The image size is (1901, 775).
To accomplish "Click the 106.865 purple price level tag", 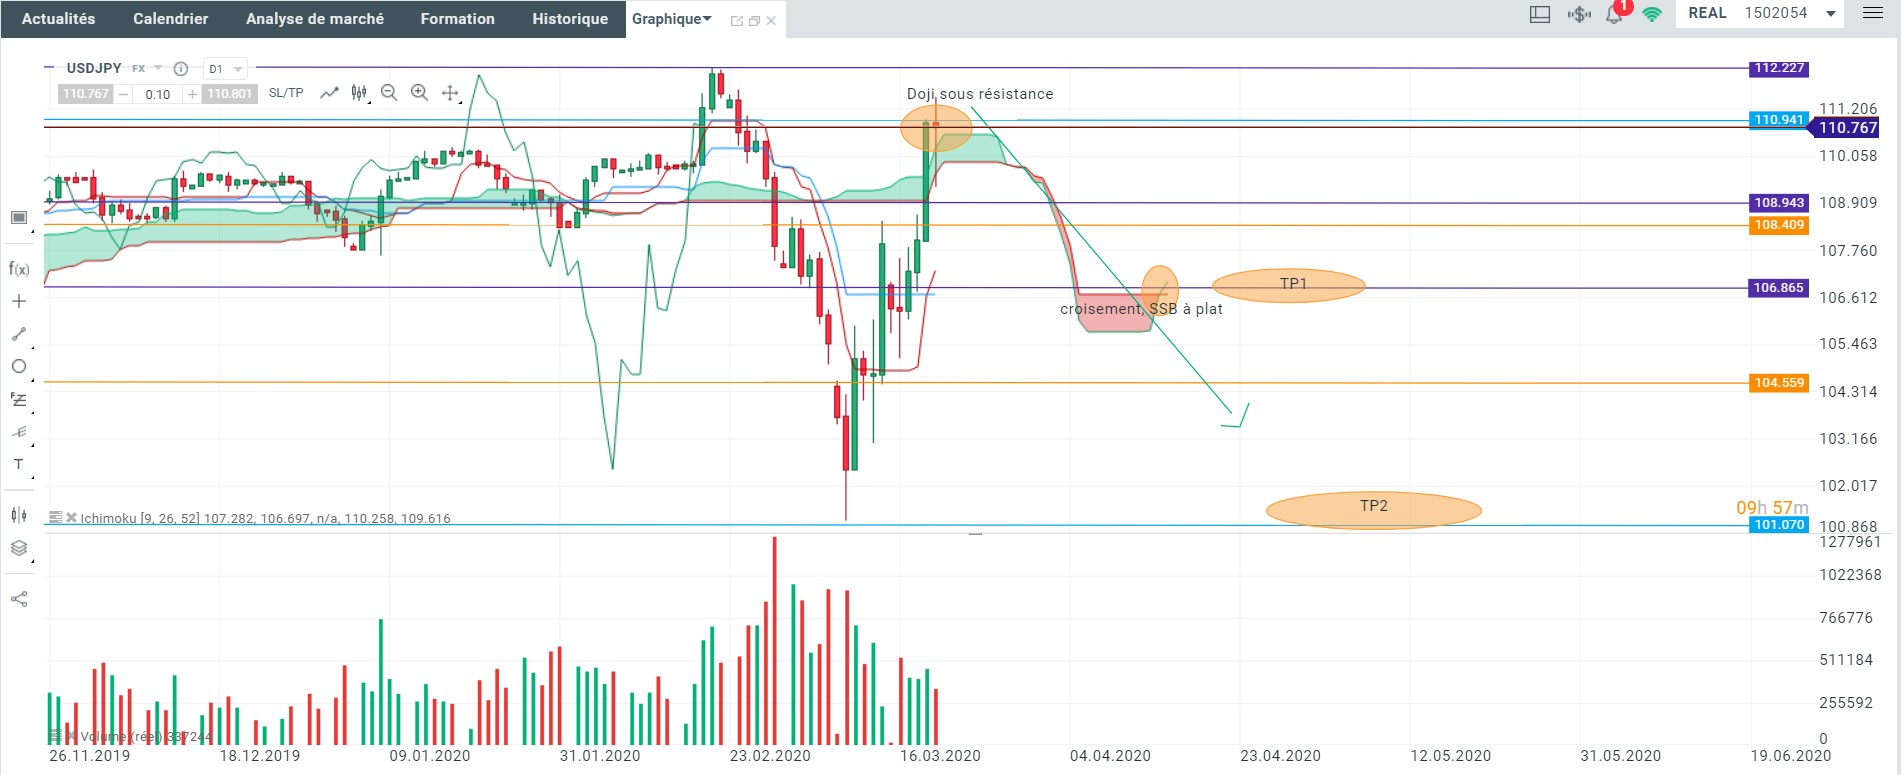I will (x=1779, y=288).
